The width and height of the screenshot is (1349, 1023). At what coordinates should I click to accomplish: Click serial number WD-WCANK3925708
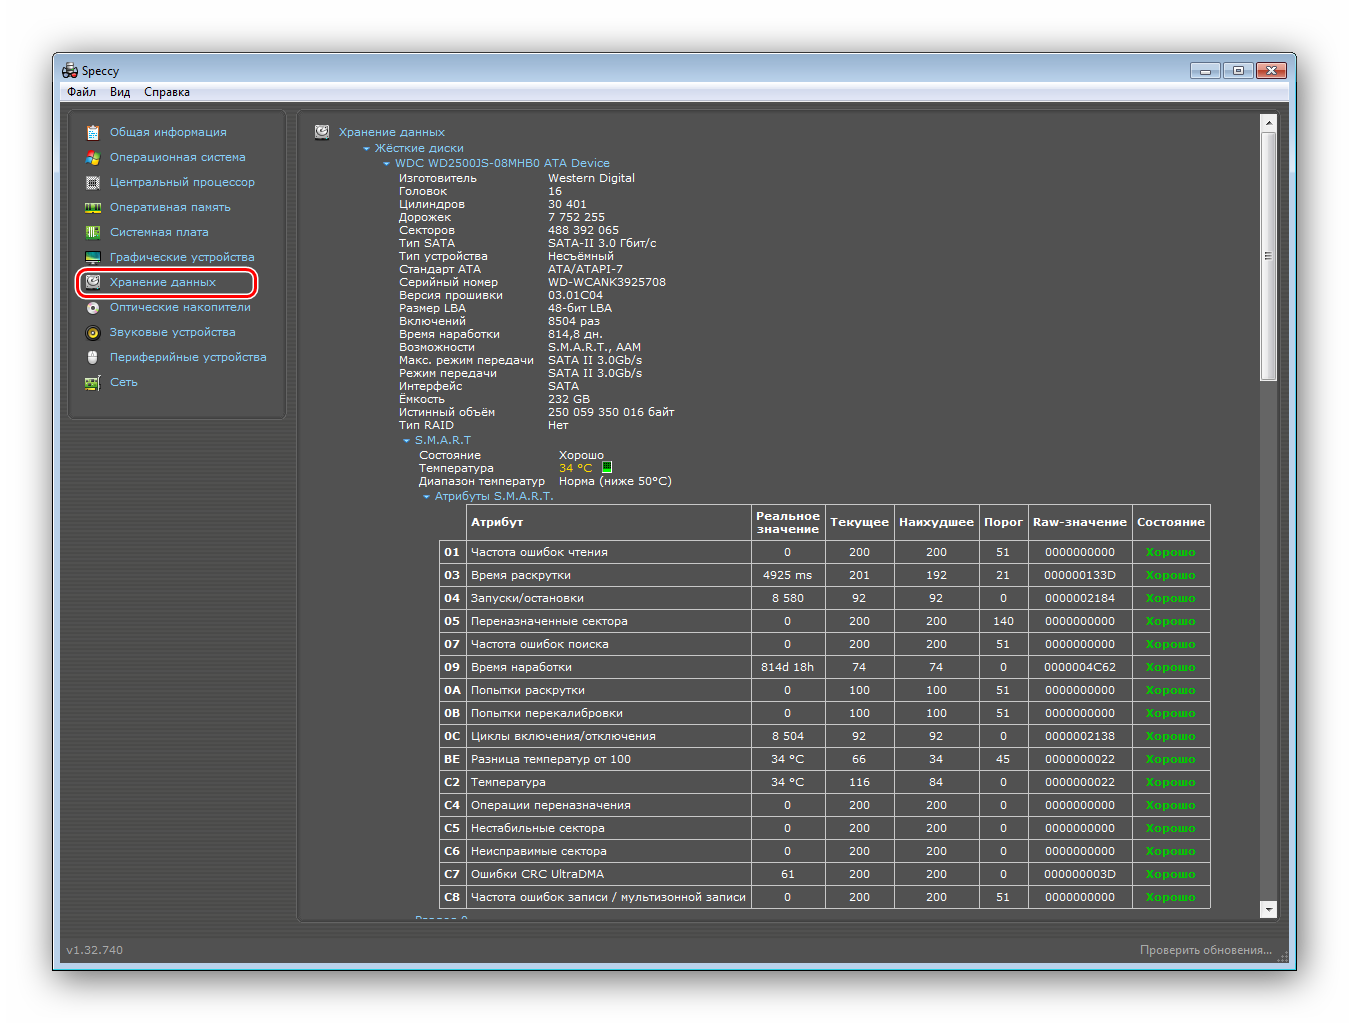607,282
